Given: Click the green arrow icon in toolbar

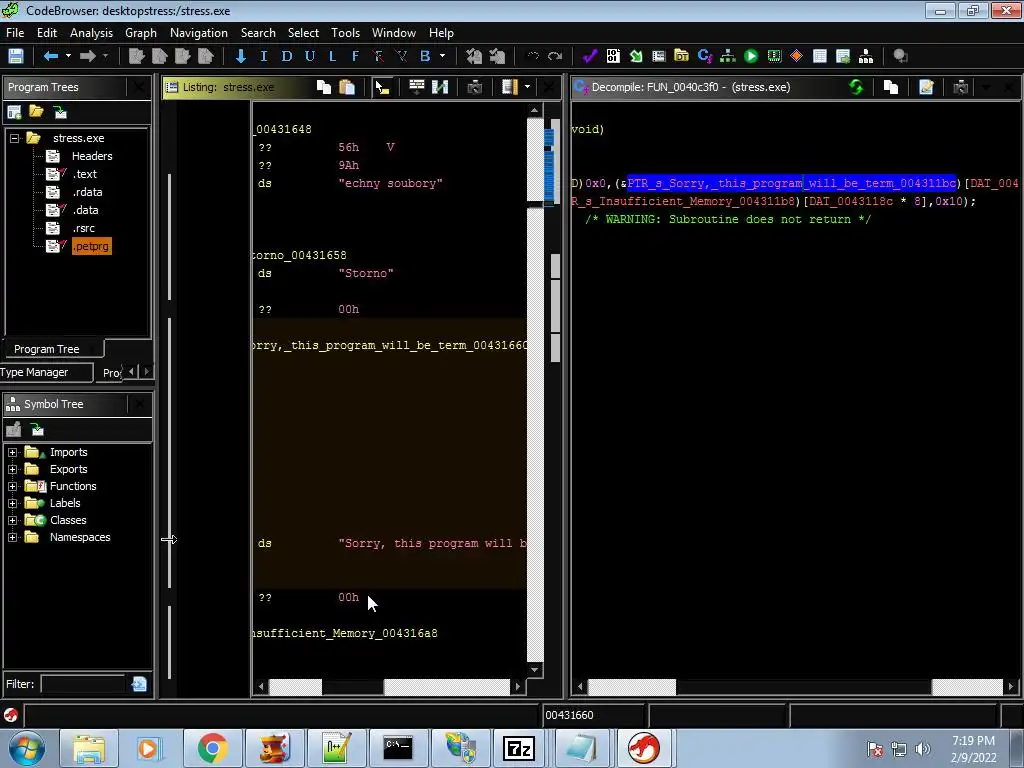Looking at the screenshot, I should tap(635, 56).
